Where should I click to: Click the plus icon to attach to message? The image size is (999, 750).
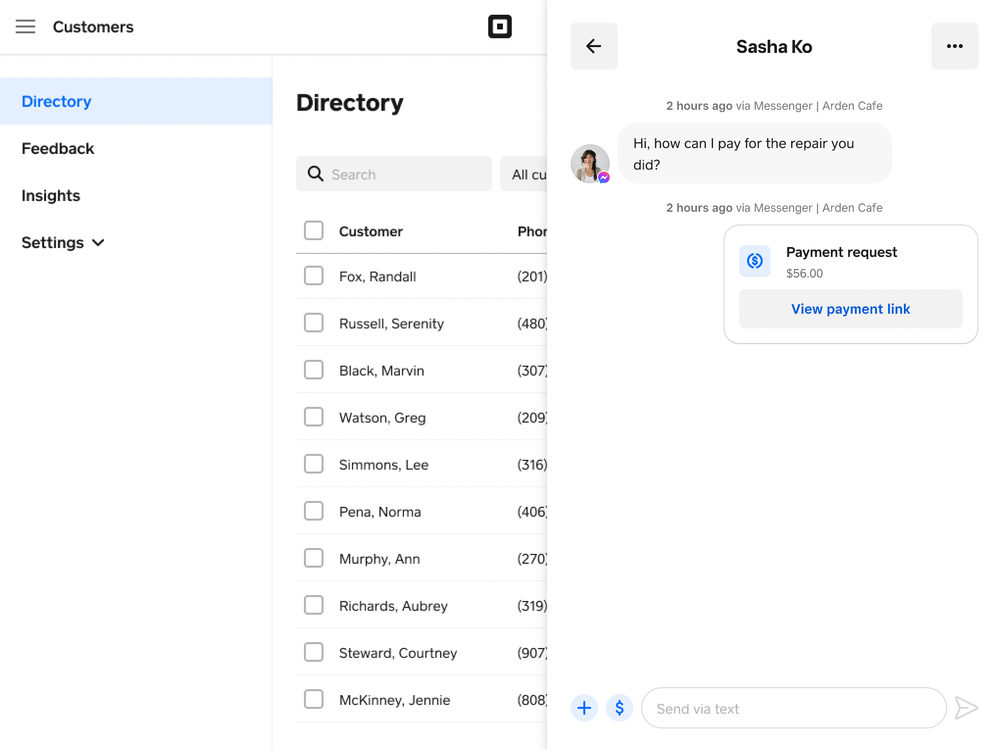click(x=584, y=707)
